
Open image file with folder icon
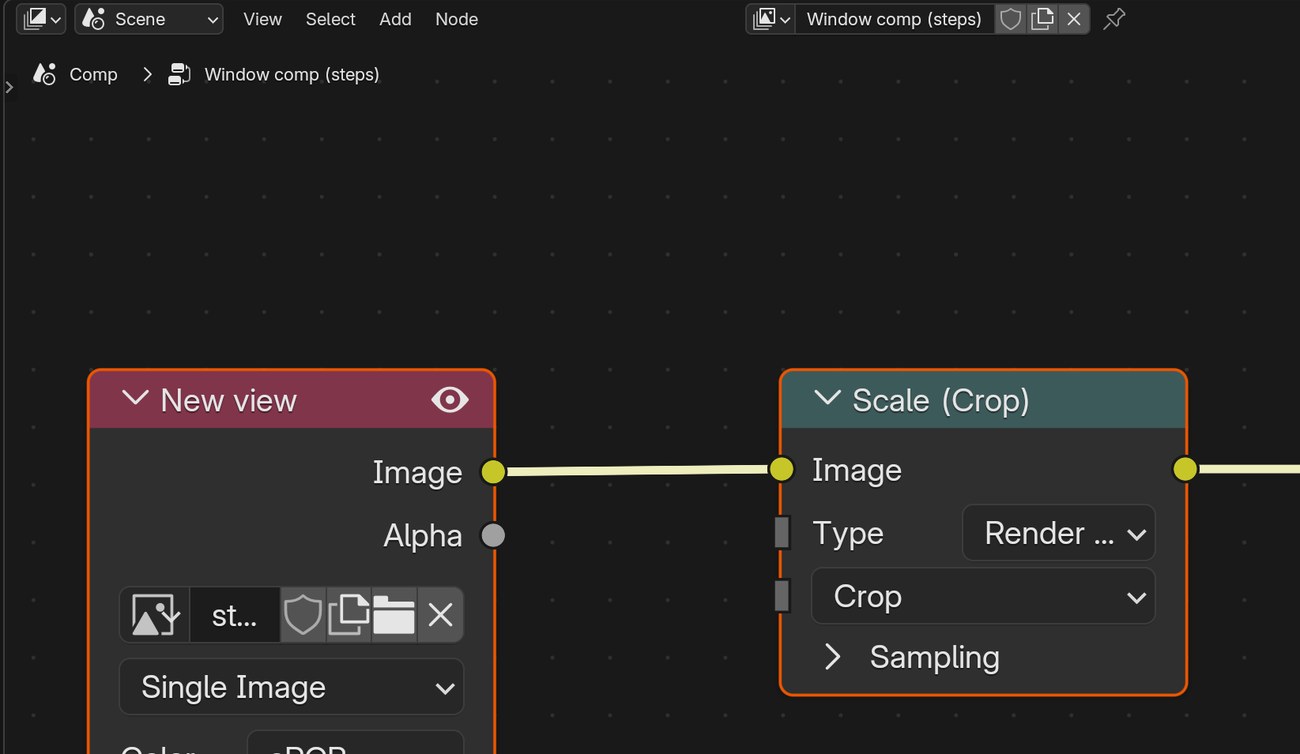pyautogui.click(x=394, y=614)
